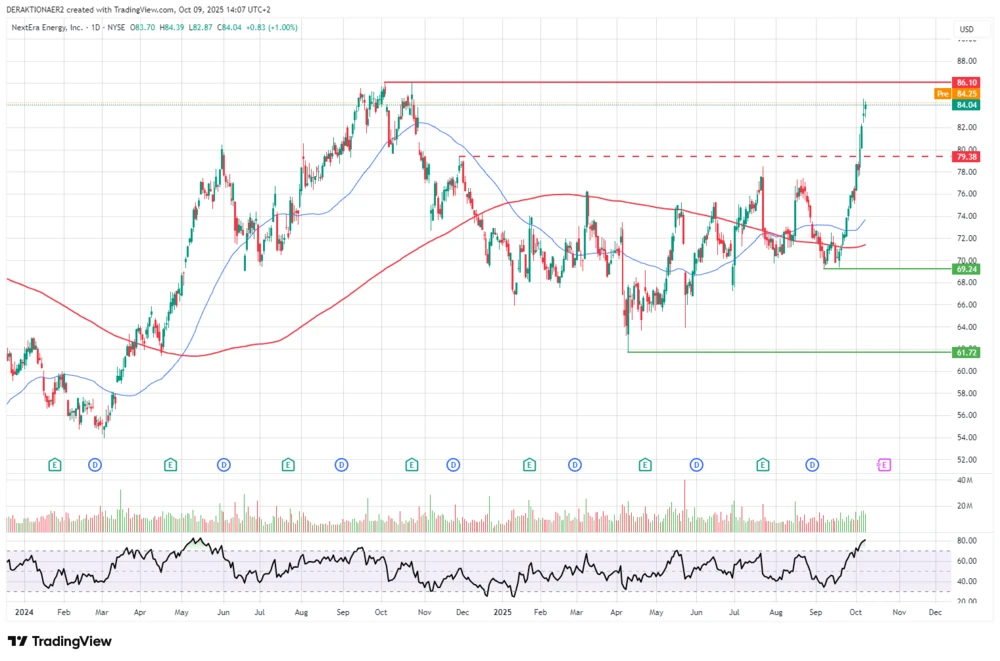The width and height of the screenshot is (1000, 661).
Task: Open symbol search via "NextEra Energy, Inc." title
Action: pos(50,27)
